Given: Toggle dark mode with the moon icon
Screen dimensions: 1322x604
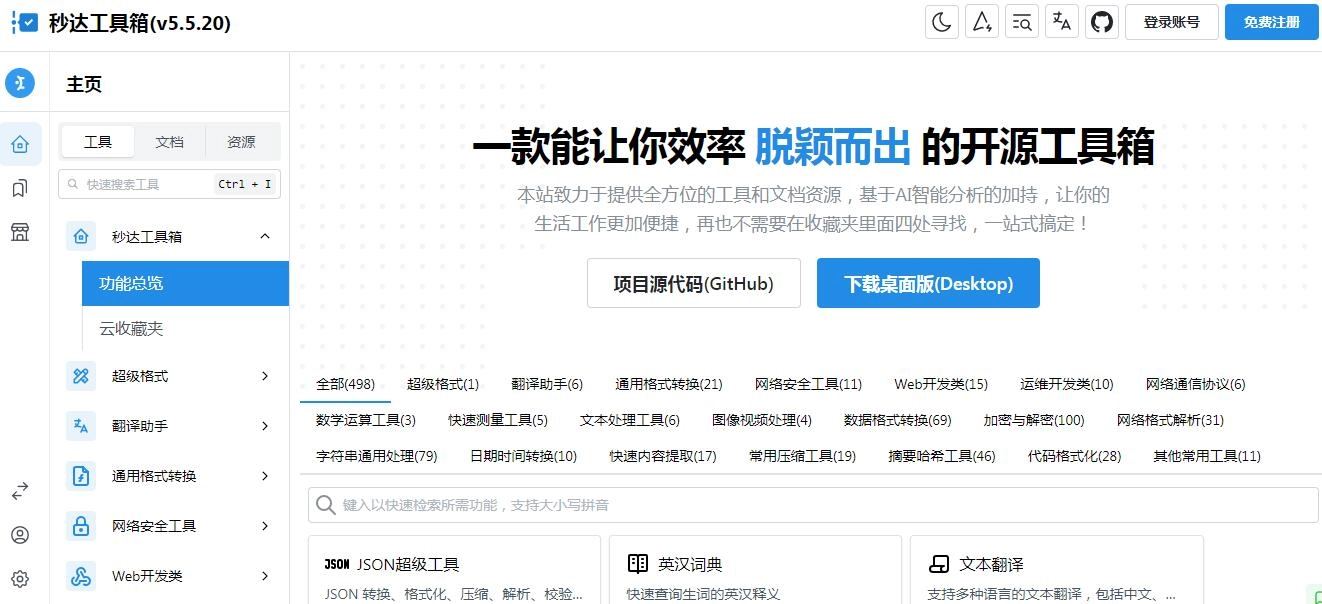Looking at the screenshot, I should coord(941,21).
